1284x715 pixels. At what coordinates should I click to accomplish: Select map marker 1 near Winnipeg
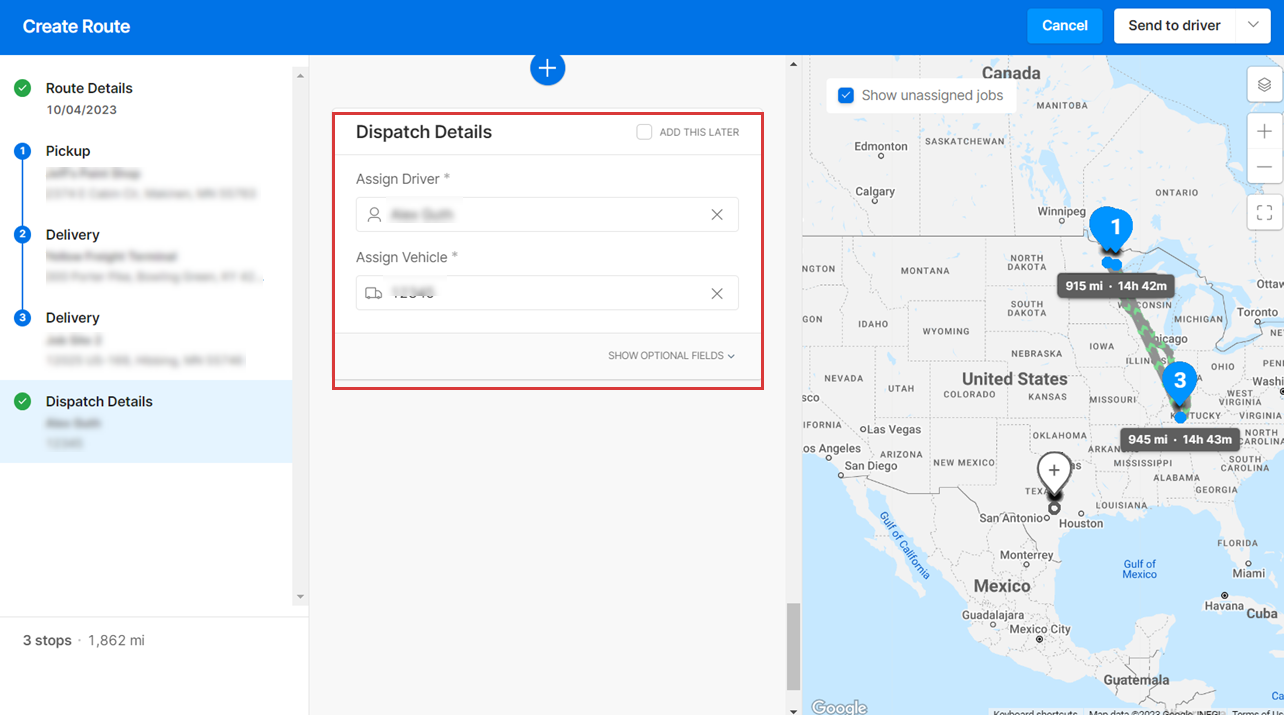tap(1112, 226)
